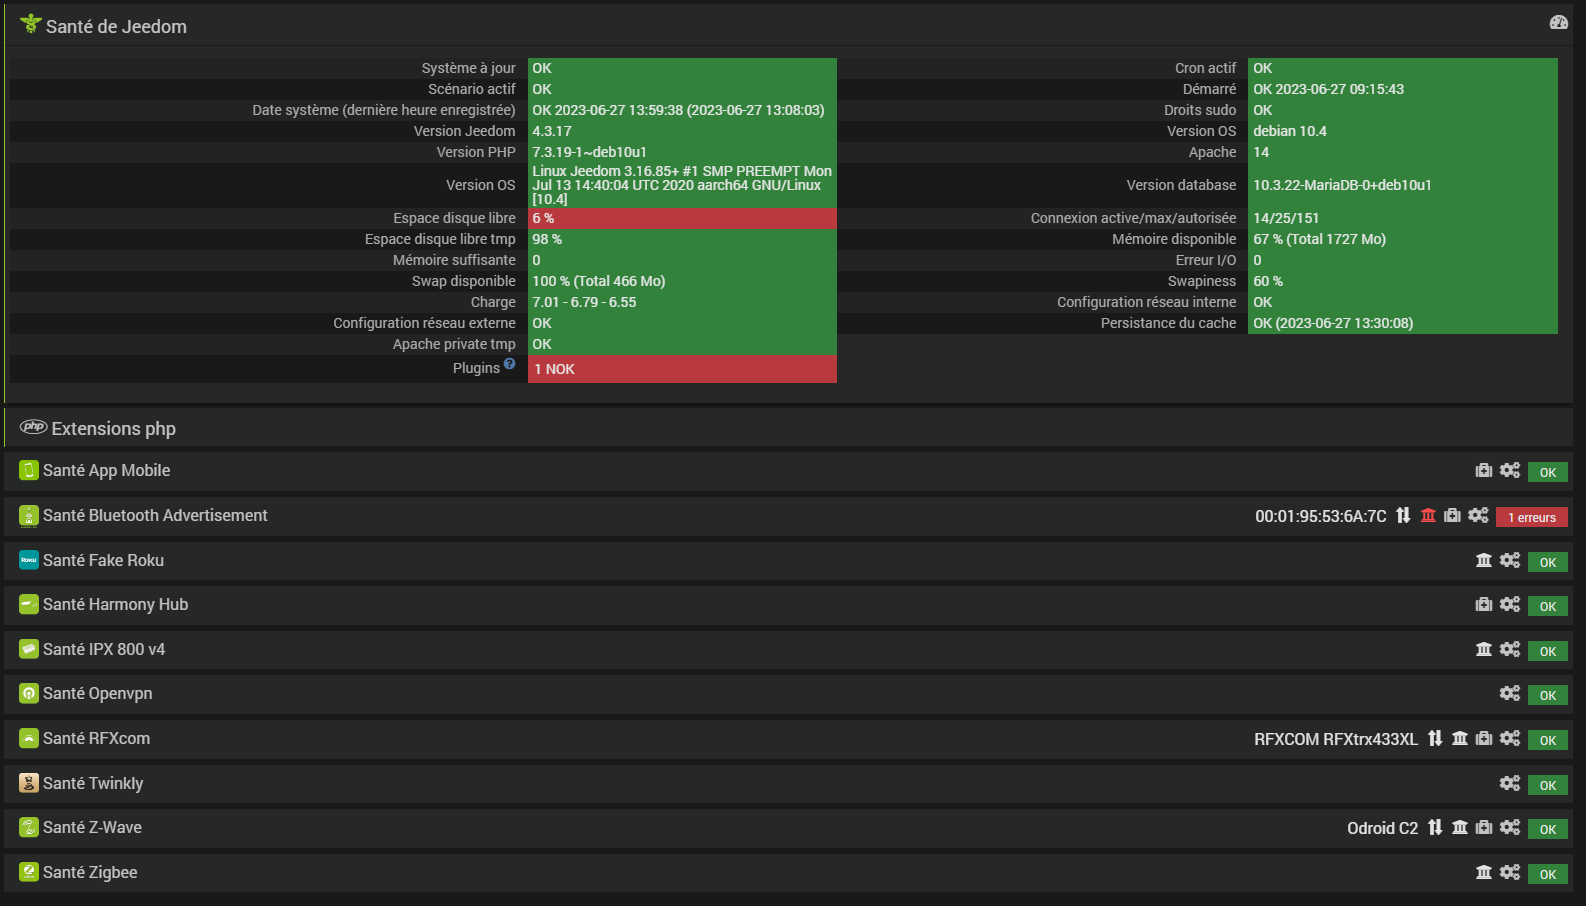This screenshot has height=906, width=1586.
Task: Click the port arrows icon beside RFXCOM RFXtrx433XL
Action: click(1435, 738)
